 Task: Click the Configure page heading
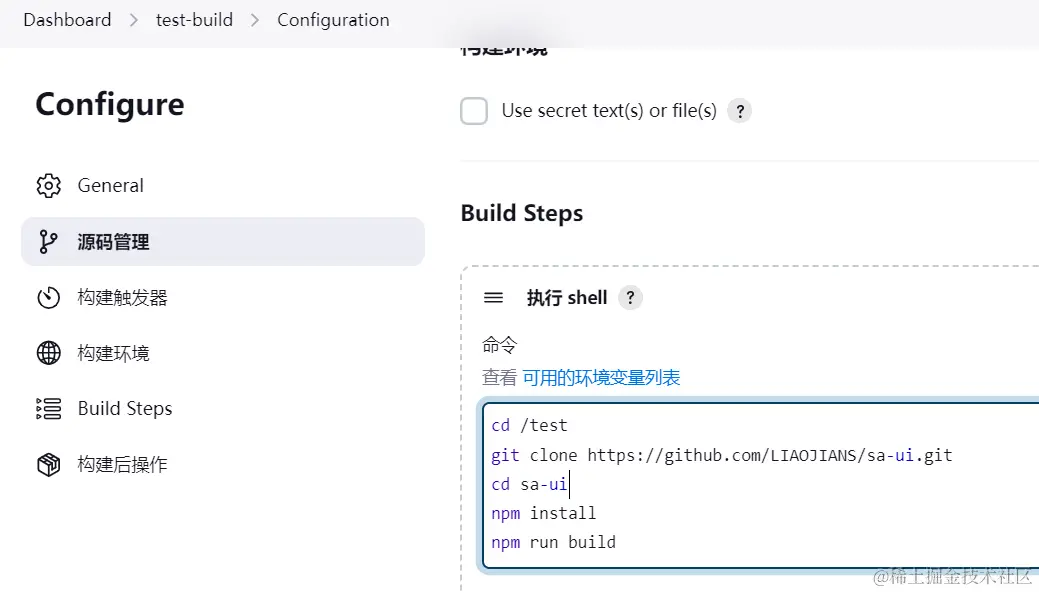(x=110, y=105)
